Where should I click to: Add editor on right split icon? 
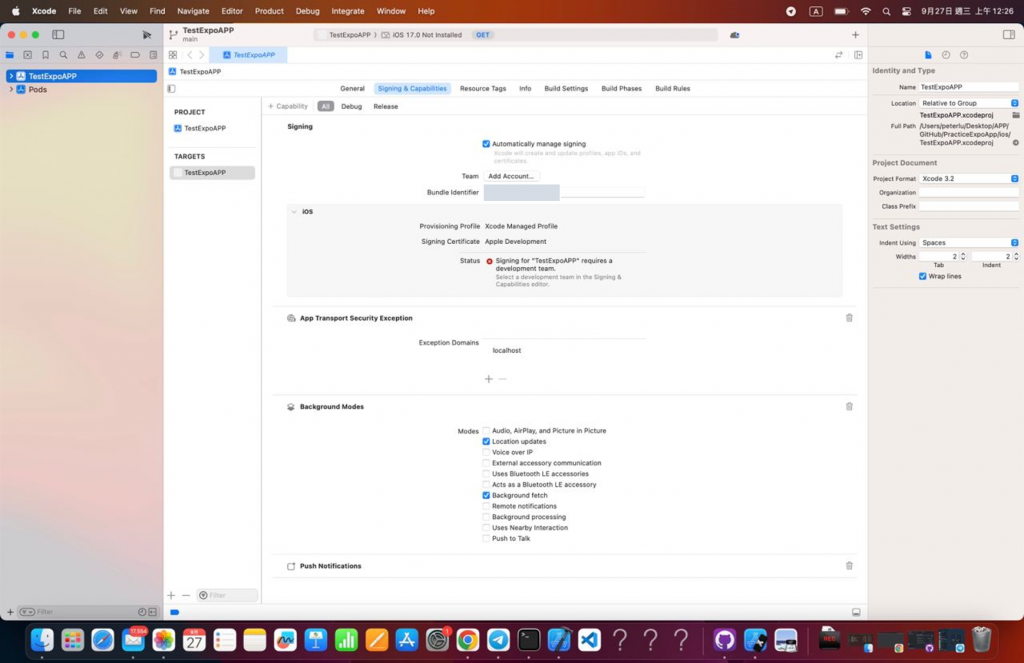[x=858, y=55]
